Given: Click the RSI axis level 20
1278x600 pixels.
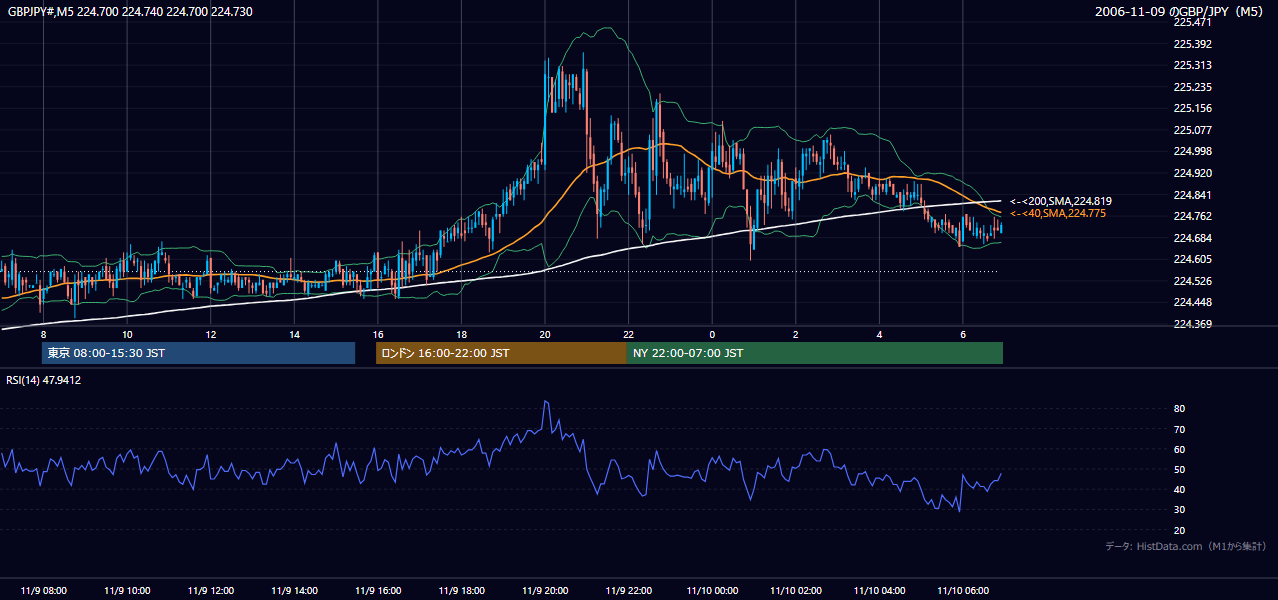Looking at the screenshot, I should pyautogui.click(x=1180, y=530).
